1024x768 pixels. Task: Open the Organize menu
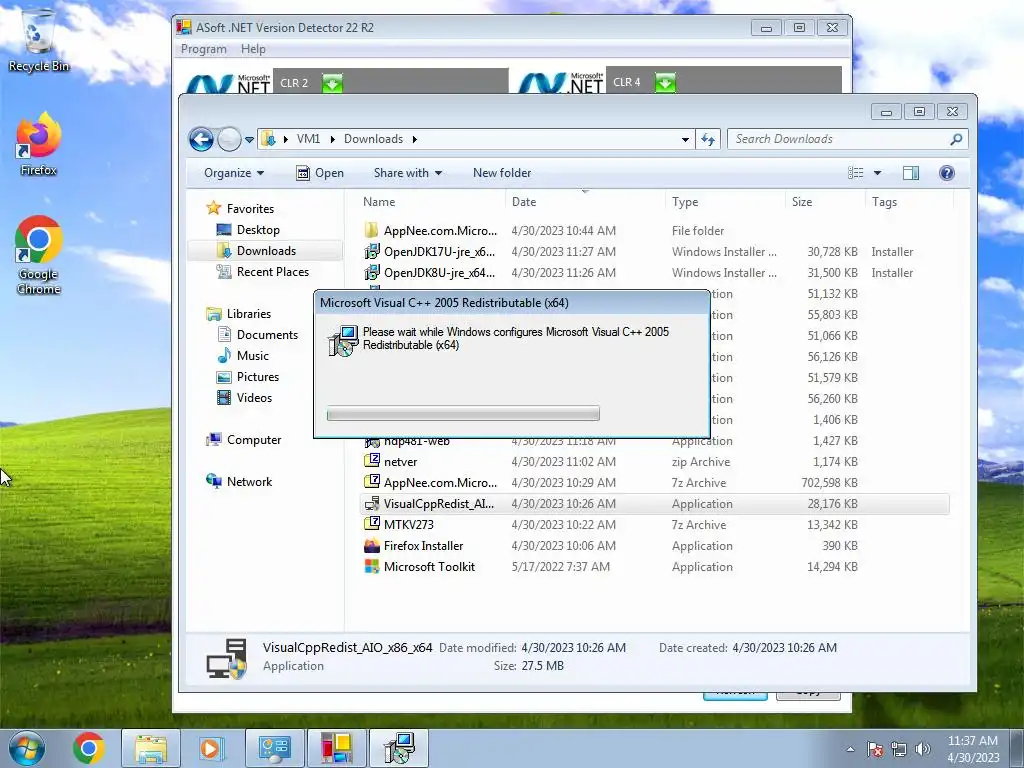click(x=234, y=173)
